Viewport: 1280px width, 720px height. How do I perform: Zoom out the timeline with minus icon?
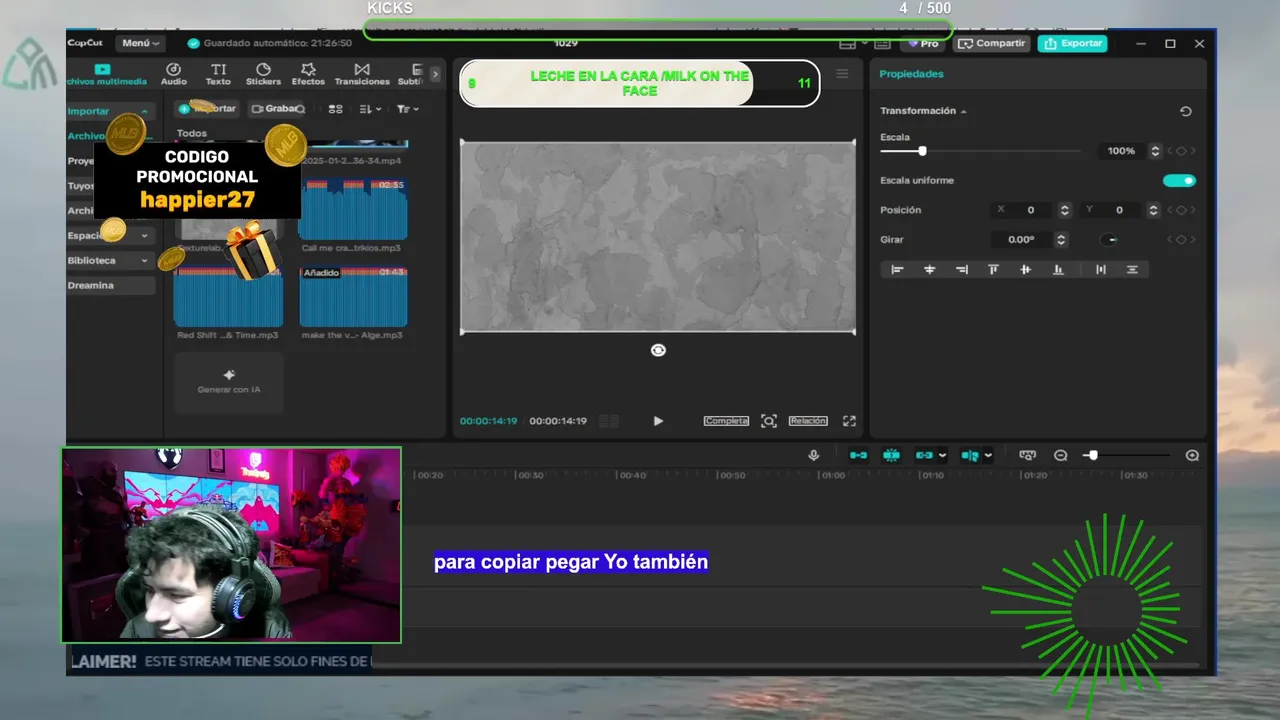(1061, 455)
